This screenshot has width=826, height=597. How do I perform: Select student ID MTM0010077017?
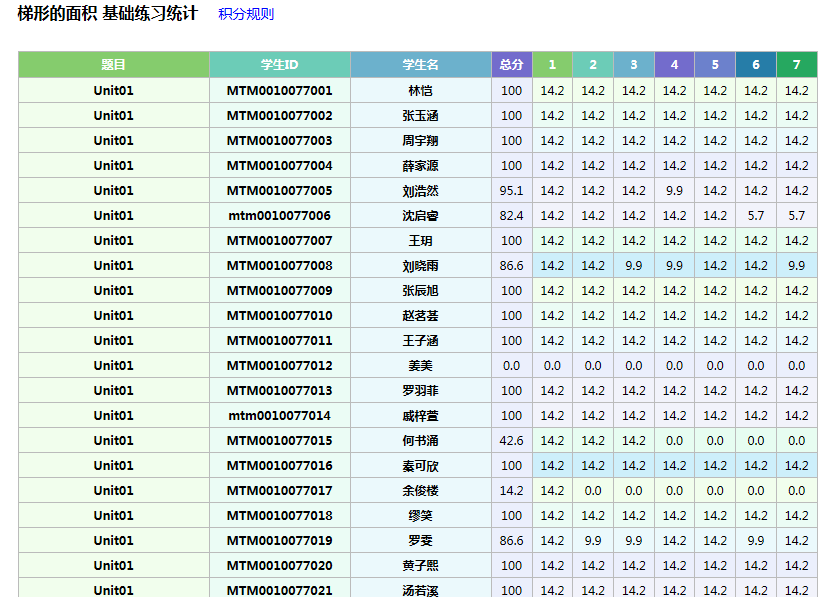(x=280, y=491)
